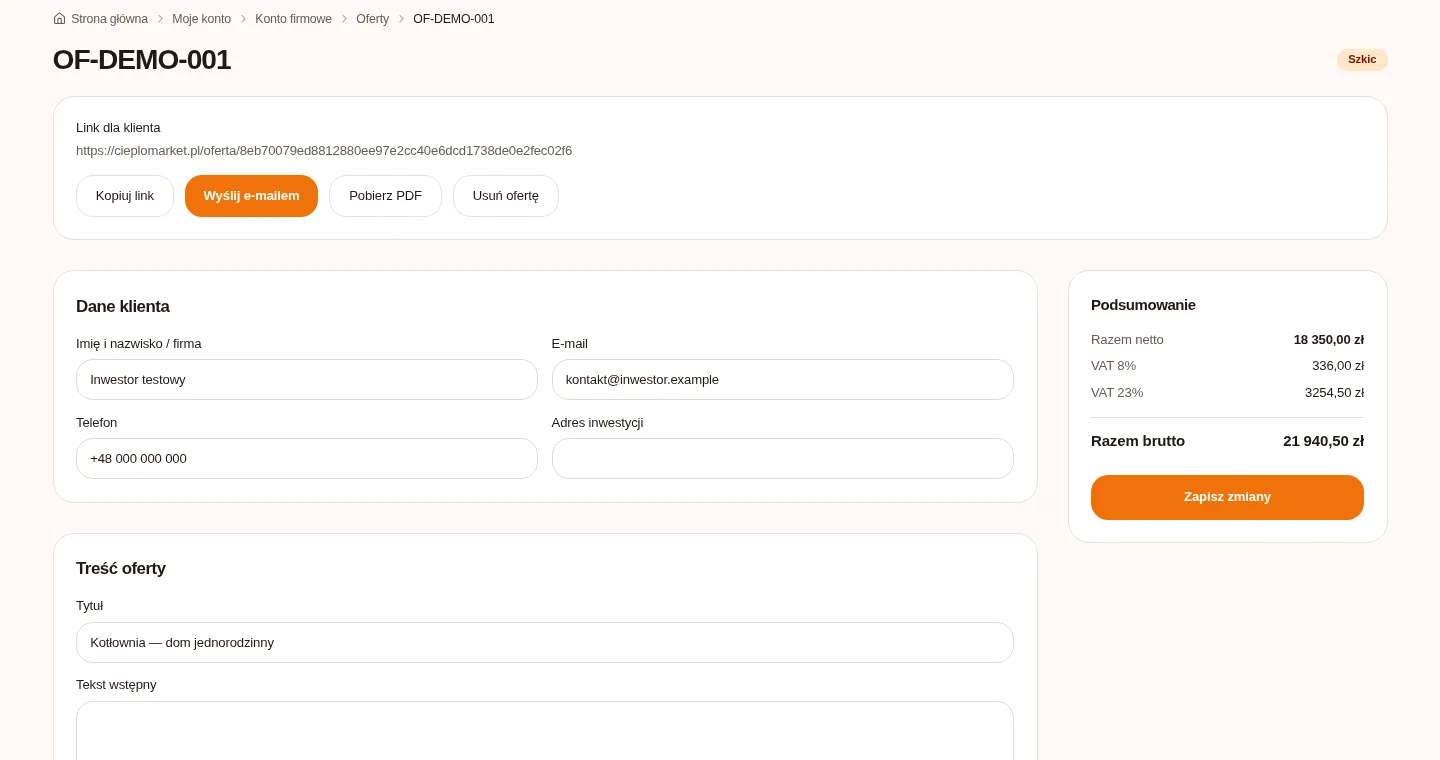
Task: Click the home icon in breadcrumb
Action: (x=59, y=19)
